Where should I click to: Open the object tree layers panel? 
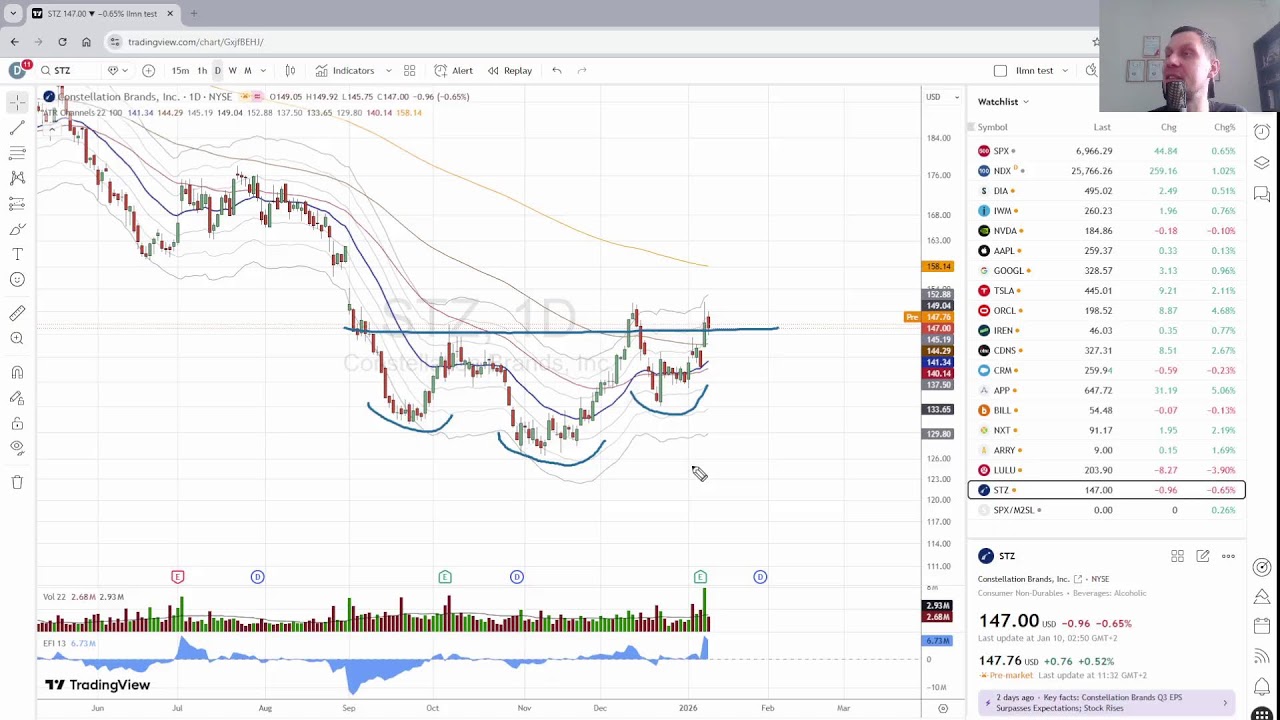click(1262, 163)
